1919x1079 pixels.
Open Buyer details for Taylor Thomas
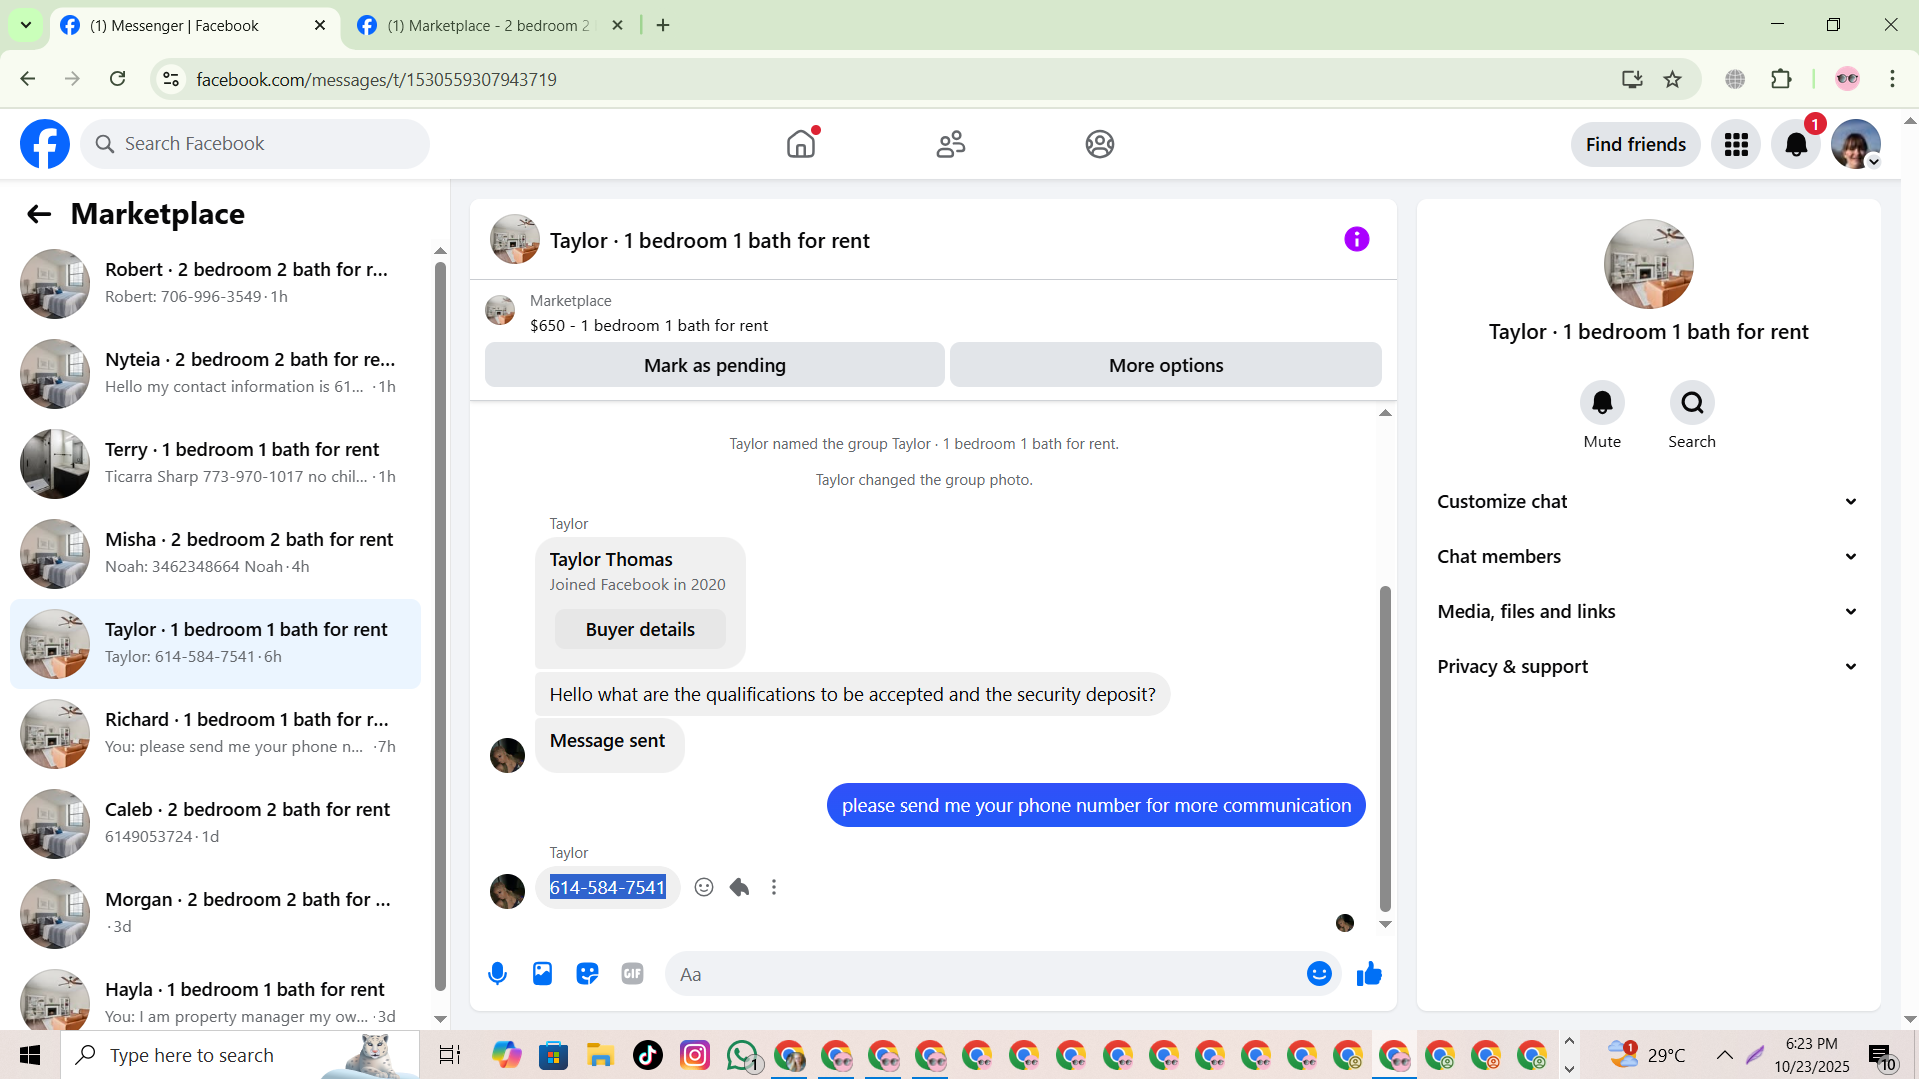640,630
